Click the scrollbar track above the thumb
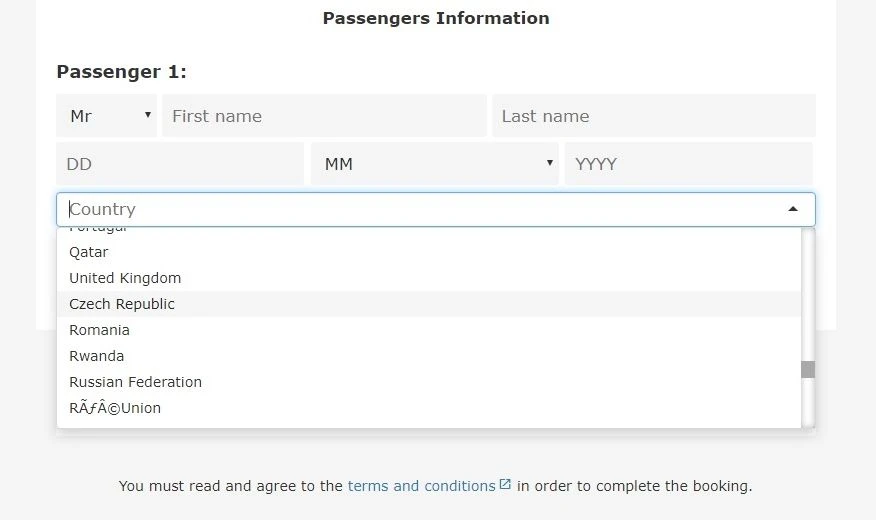Screen dimensions: 876x520 coord(808,294)
